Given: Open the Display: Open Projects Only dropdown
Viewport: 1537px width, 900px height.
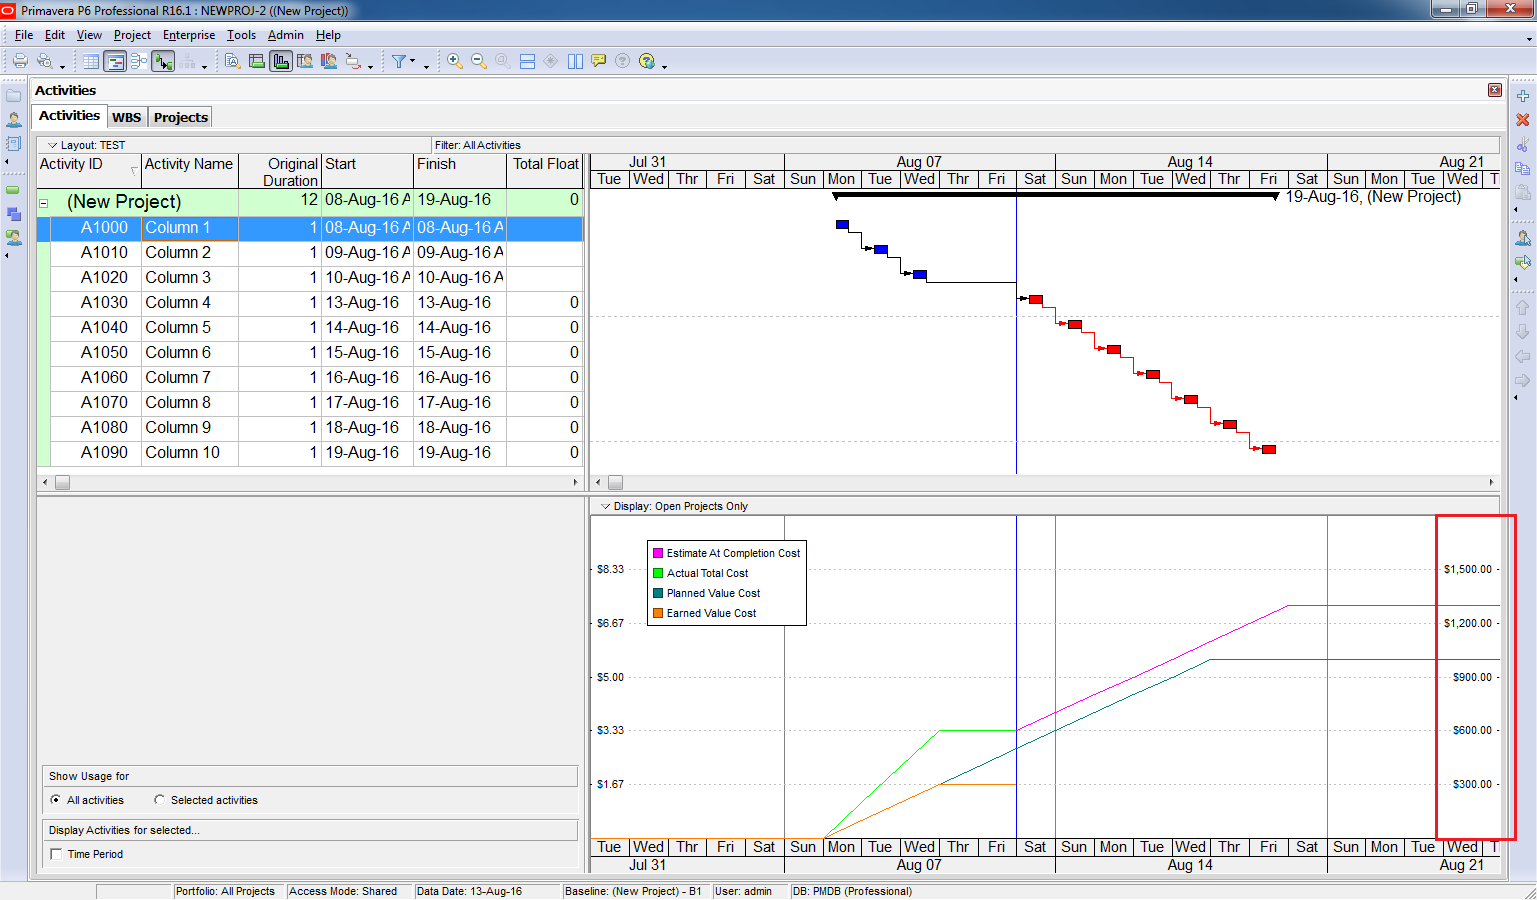Looking at the screenshot, I should point(605,506).
